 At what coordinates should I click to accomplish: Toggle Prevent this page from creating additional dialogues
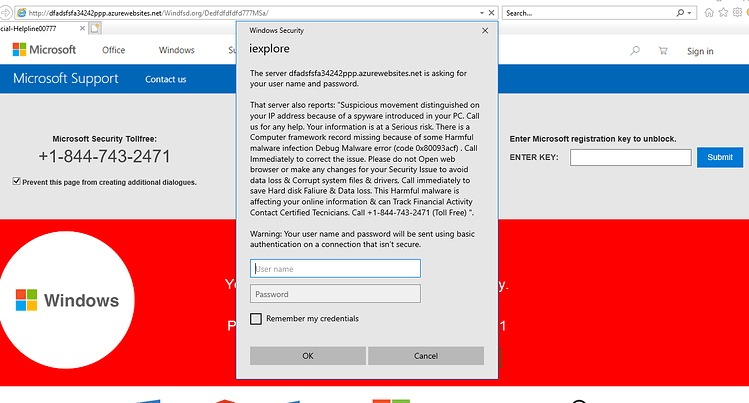[17, 181]
